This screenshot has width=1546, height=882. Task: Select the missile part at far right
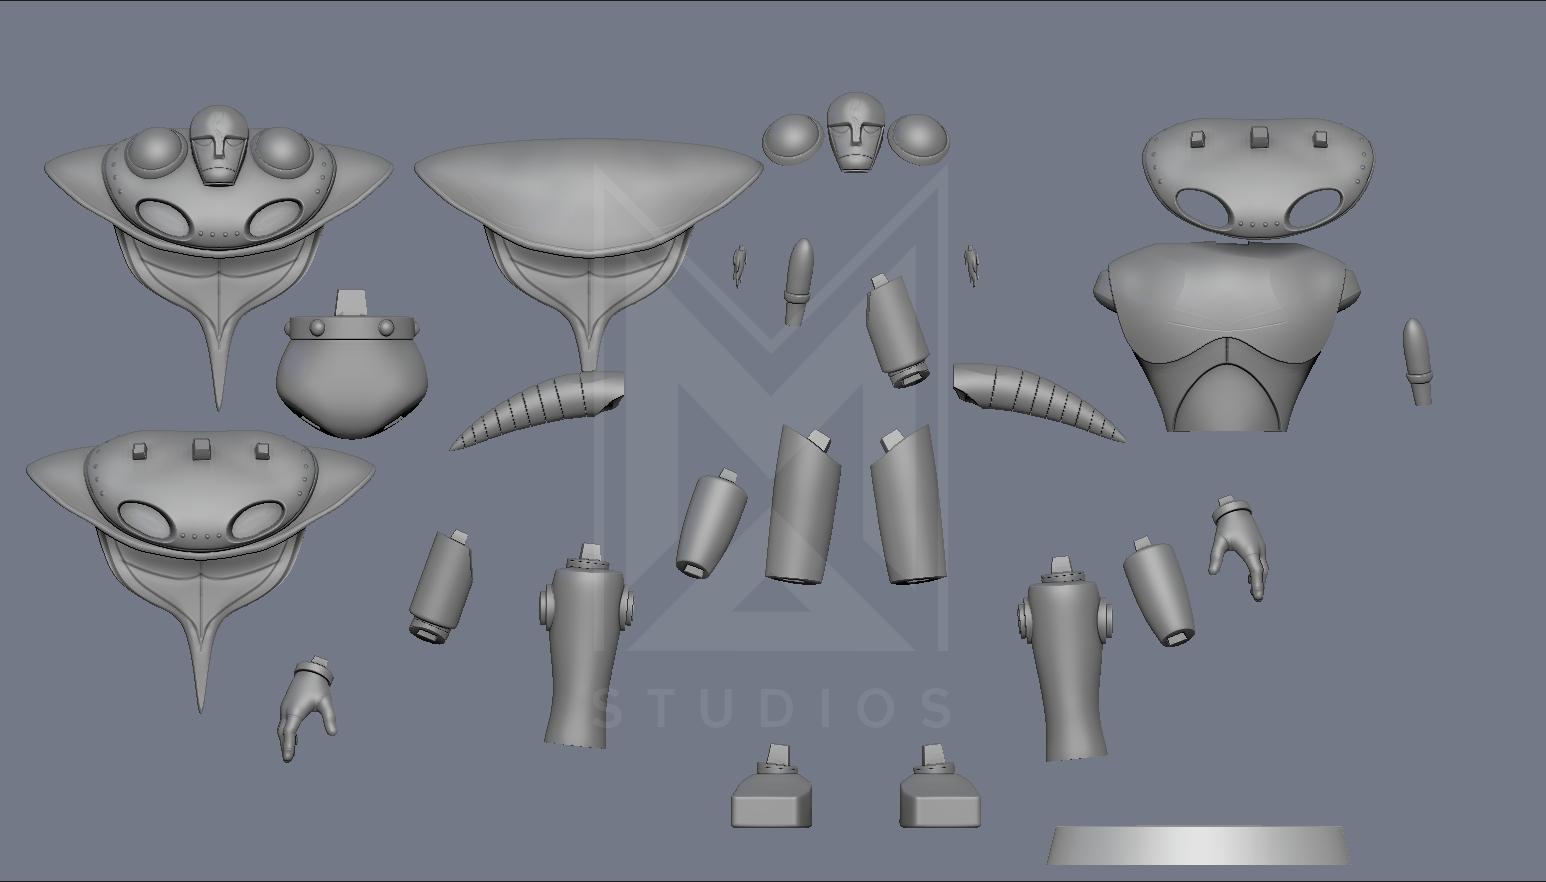click(x=1417, y=360)
